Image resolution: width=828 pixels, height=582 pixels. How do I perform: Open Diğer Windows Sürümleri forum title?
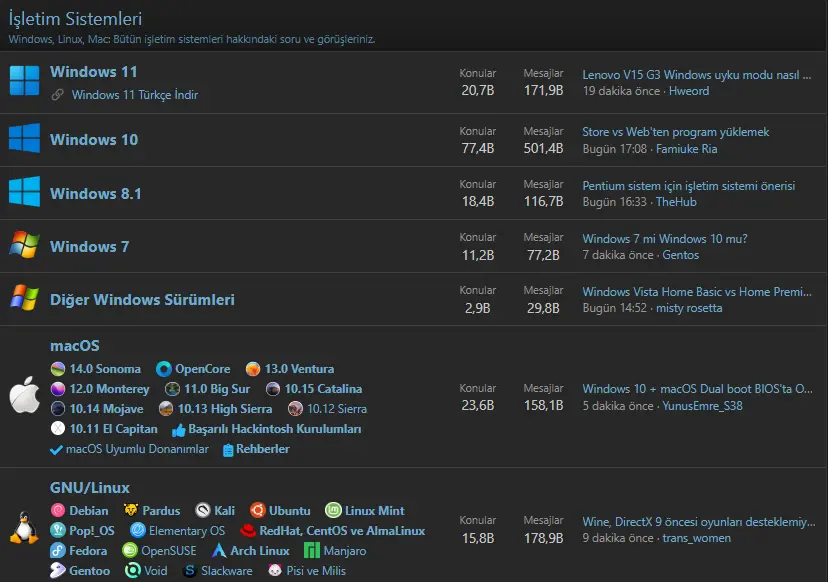point(142,299)
